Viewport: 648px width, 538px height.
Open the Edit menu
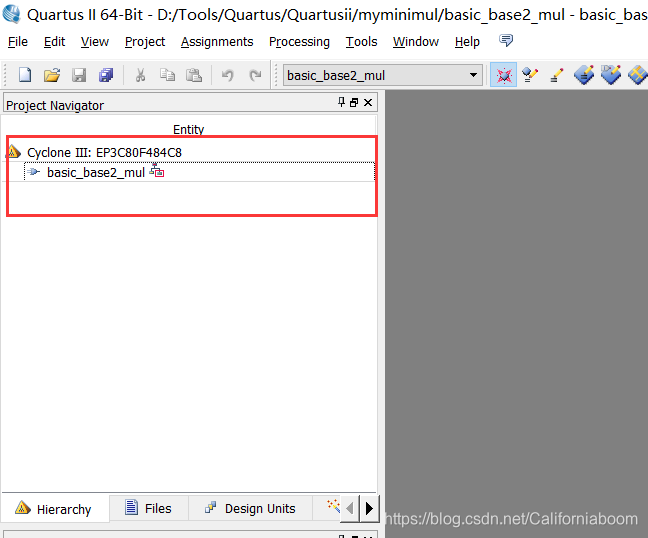point(55,42)
